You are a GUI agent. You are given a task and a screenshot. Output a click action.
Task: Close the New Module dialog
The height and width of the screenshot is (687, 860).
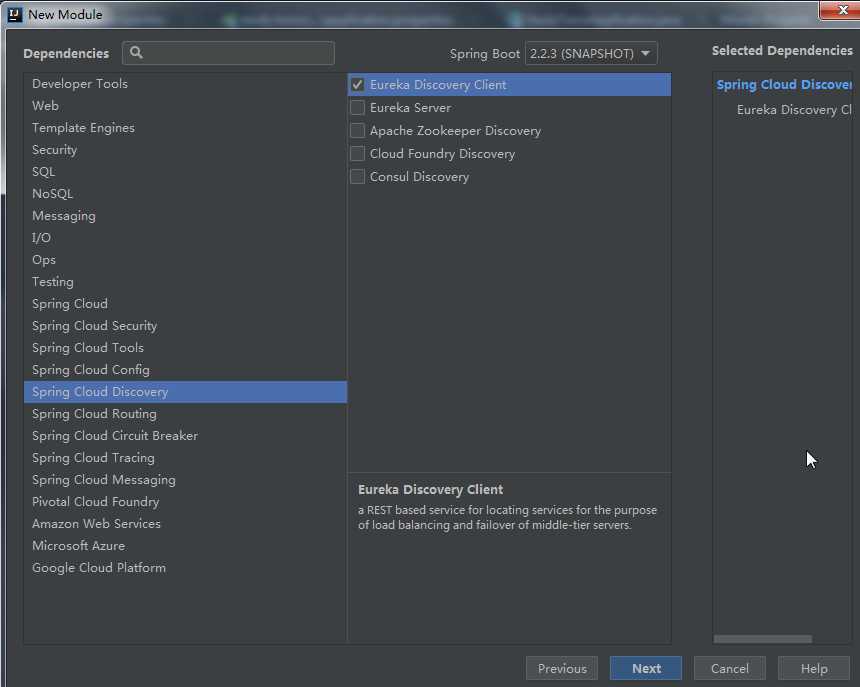pyautogui.click(x=842, y=10)
